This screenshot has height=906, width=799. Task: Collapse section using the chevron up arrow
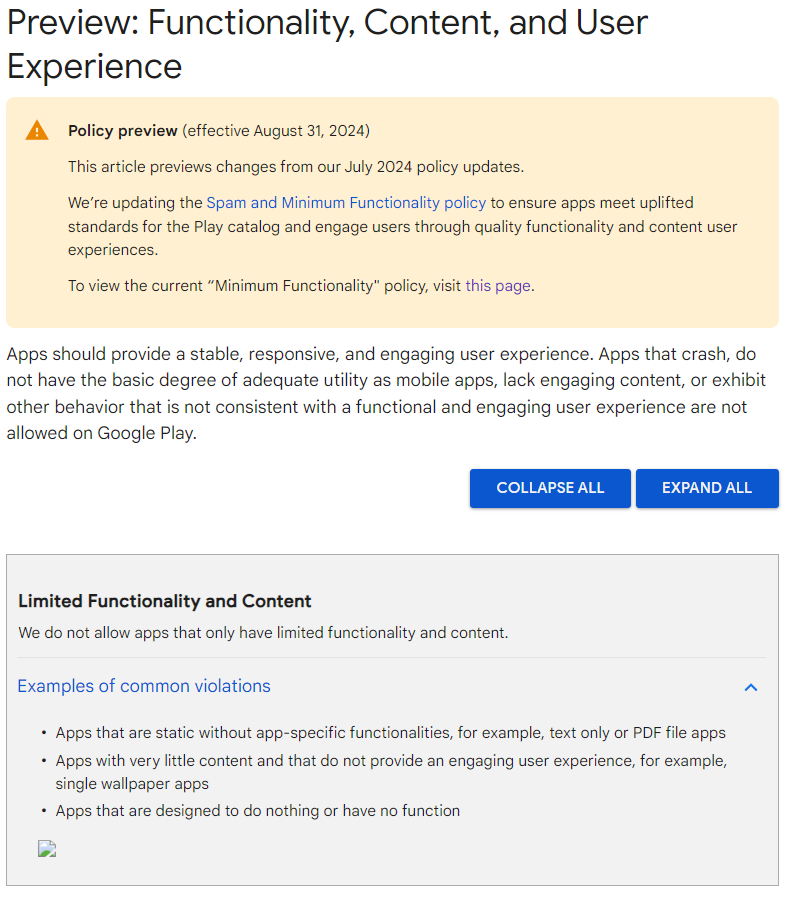pyautogui.click(x=751, y=687)
